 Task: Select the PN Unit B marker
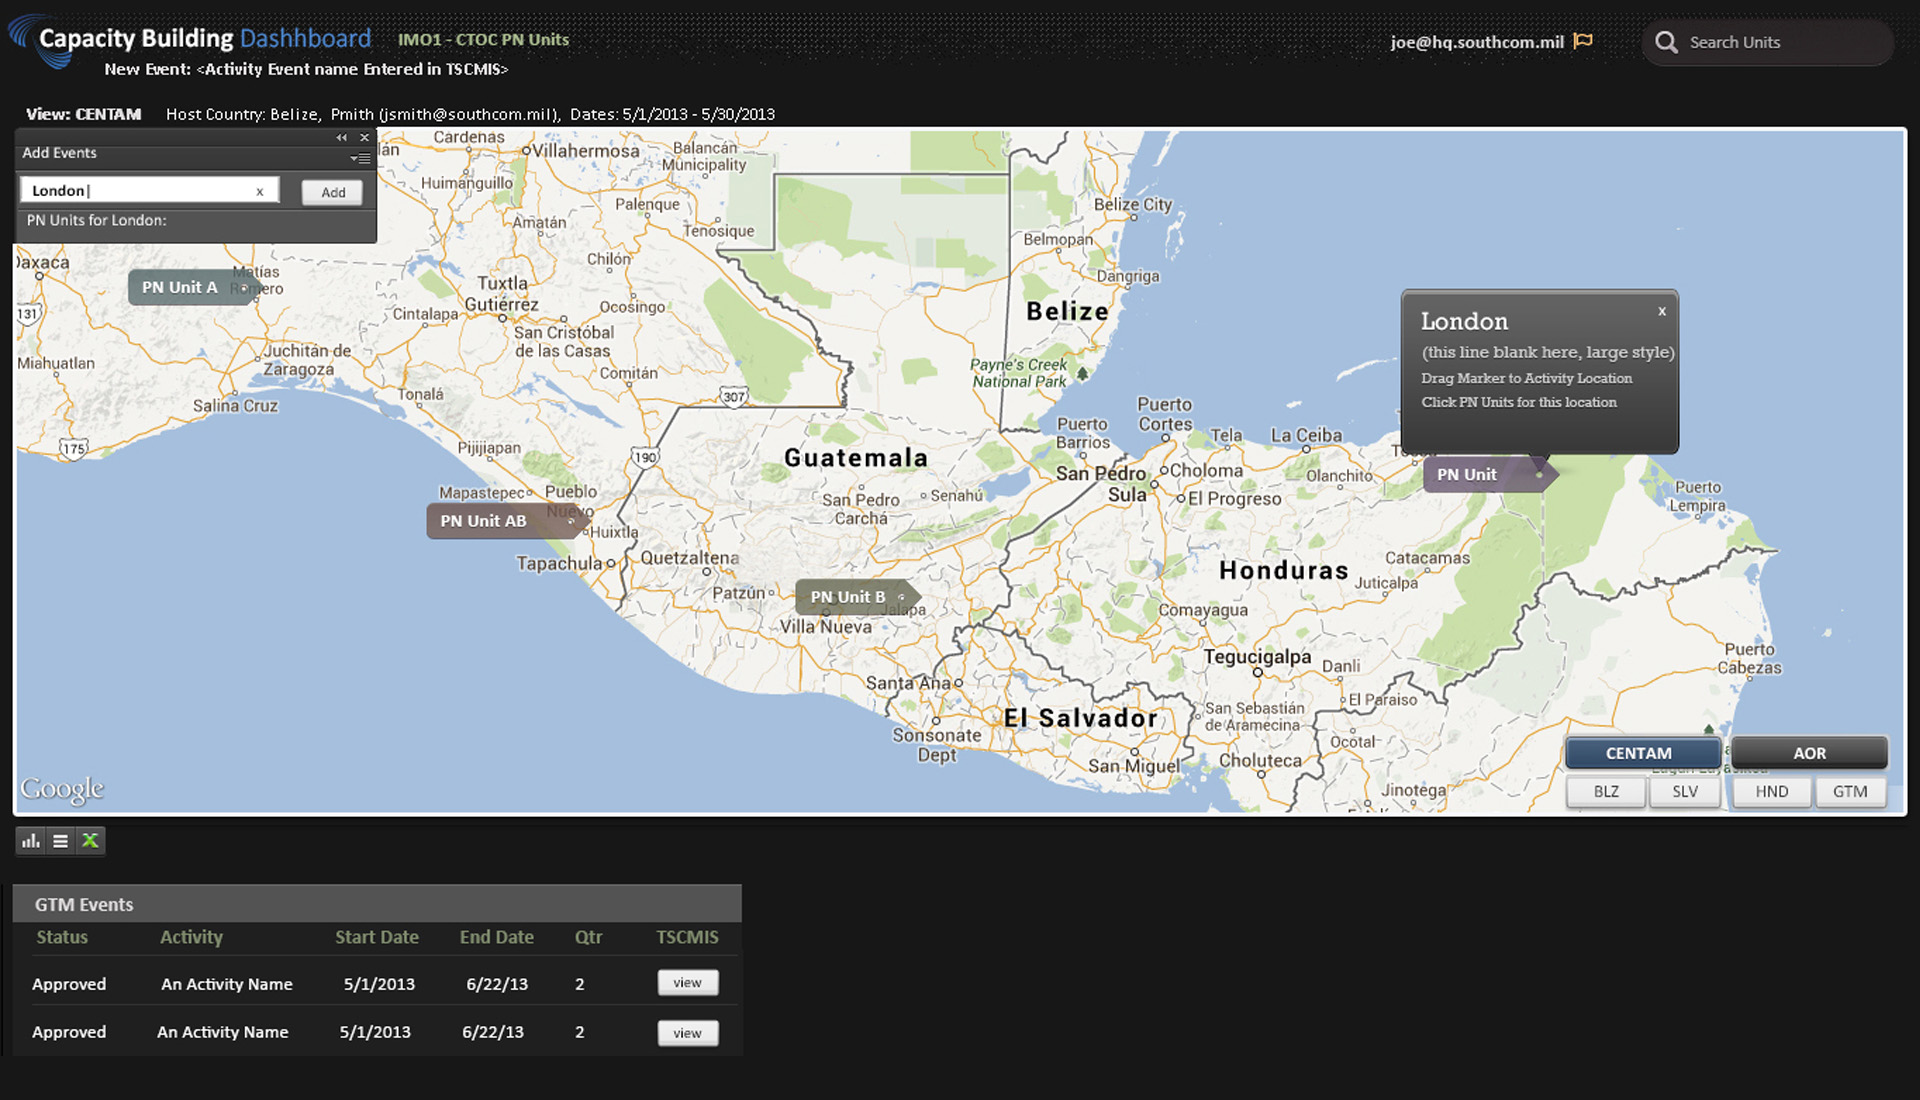click(857, 597)
